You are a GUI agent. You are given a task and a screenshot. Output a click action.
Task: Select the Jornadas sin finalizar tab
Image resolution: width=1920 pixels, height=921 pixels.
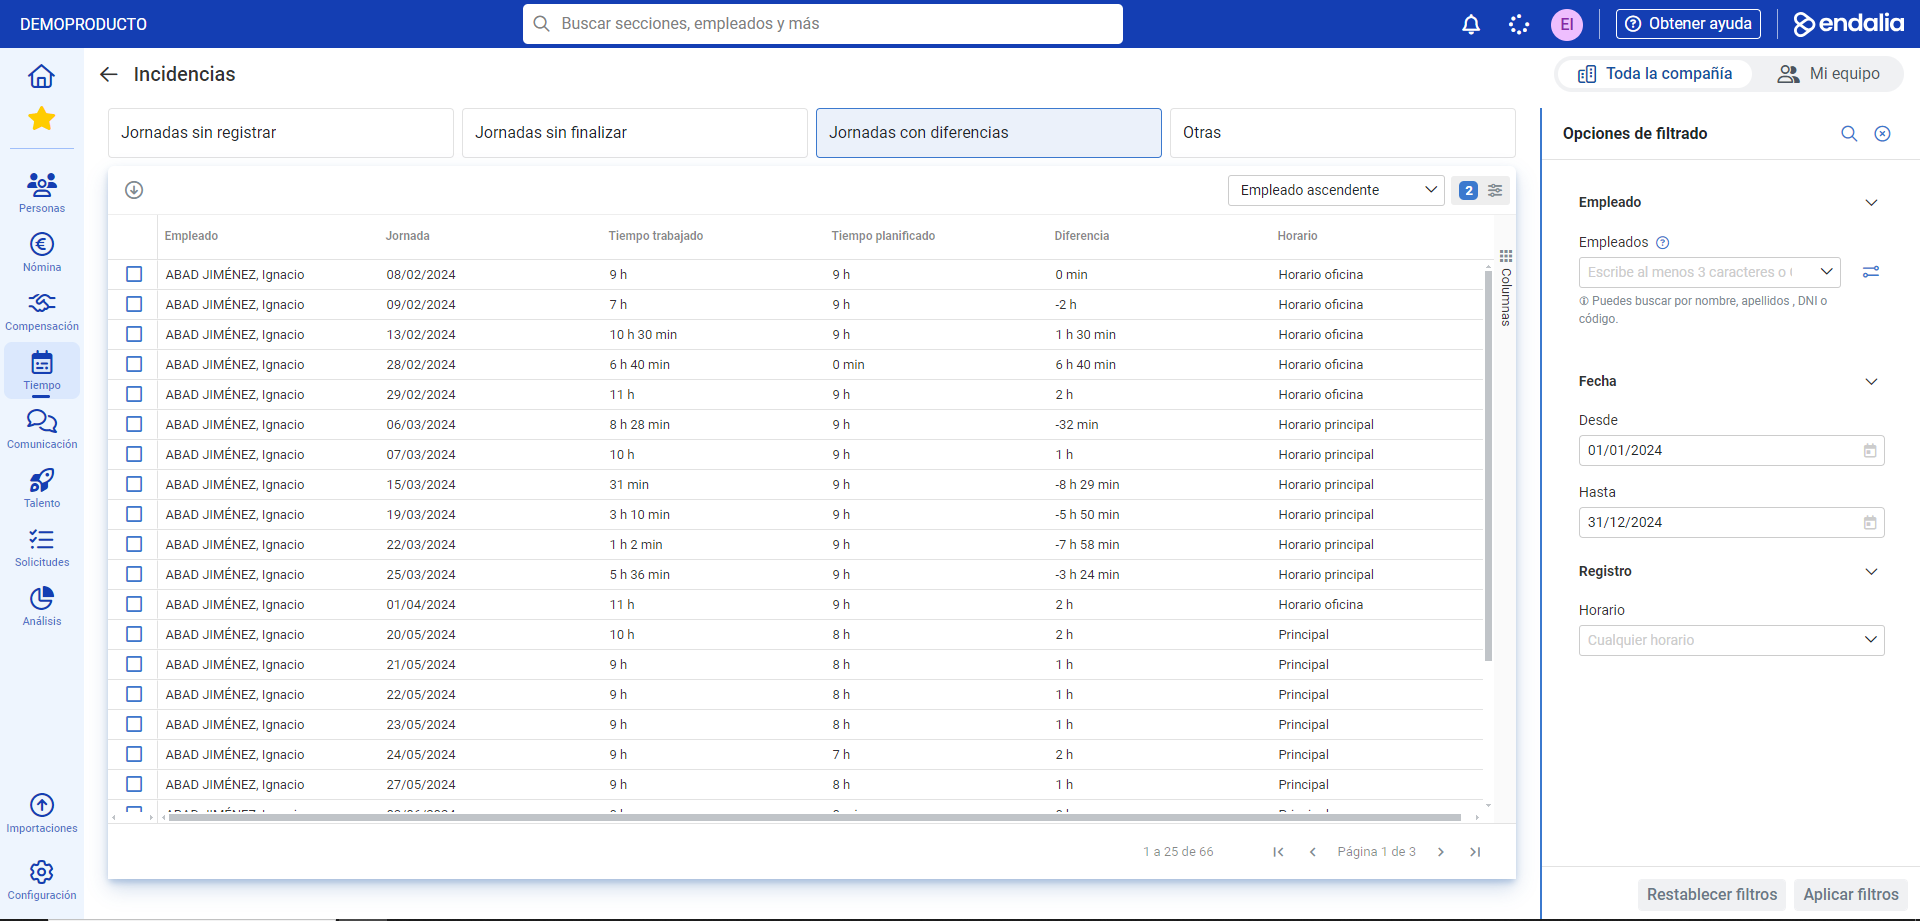(635, 133)
